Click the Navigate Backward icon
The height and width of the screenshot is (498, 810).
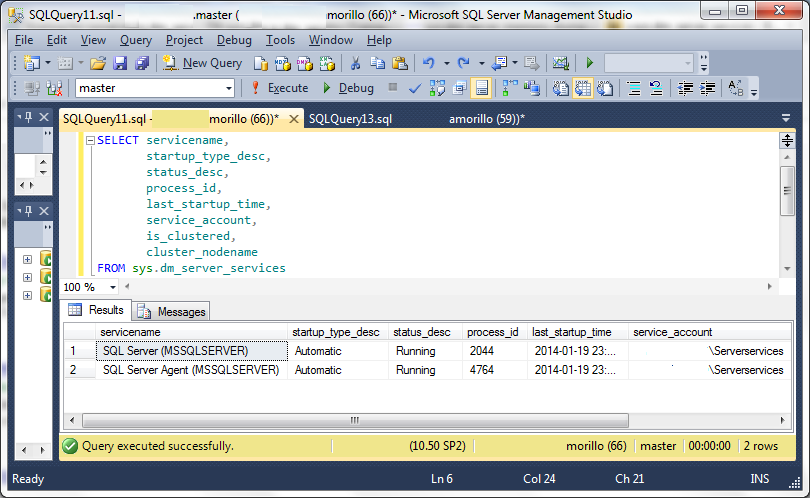pyautogui.click(x=499, y=63)
